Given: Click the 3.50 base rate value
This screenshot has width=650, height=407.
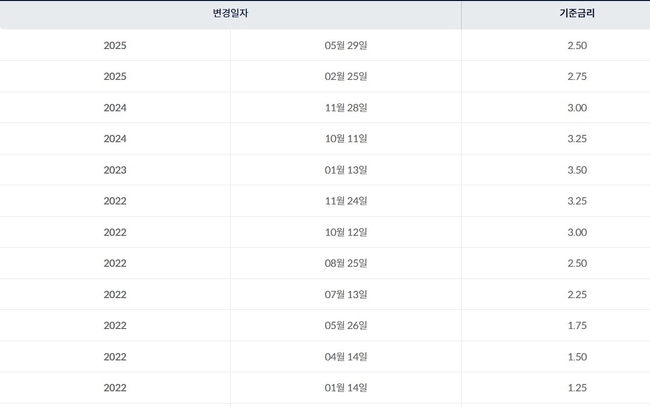Looking at the screenshot, I should coord(577,170).
